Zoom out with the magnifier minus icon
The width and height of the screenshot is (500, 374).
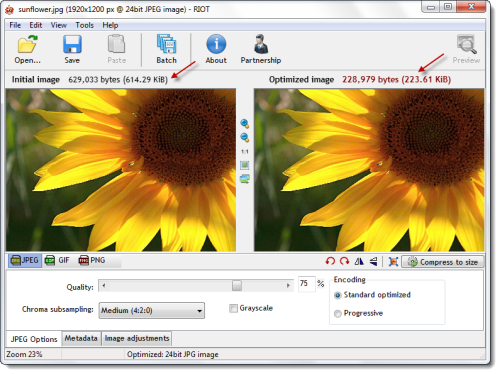[x=244, y=137]
